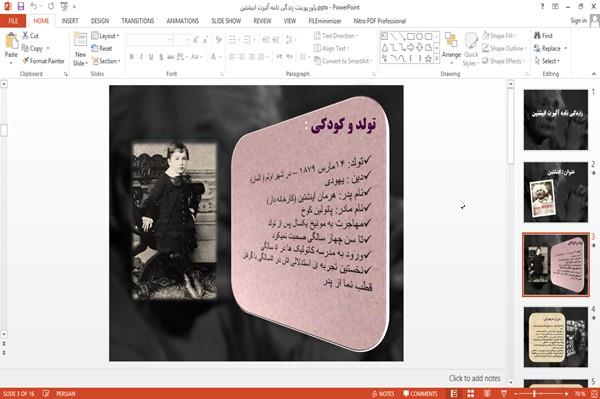600x399 pixels.
Task: Select the slide 2 thumbnail
Action: click(x=556, y=192)
